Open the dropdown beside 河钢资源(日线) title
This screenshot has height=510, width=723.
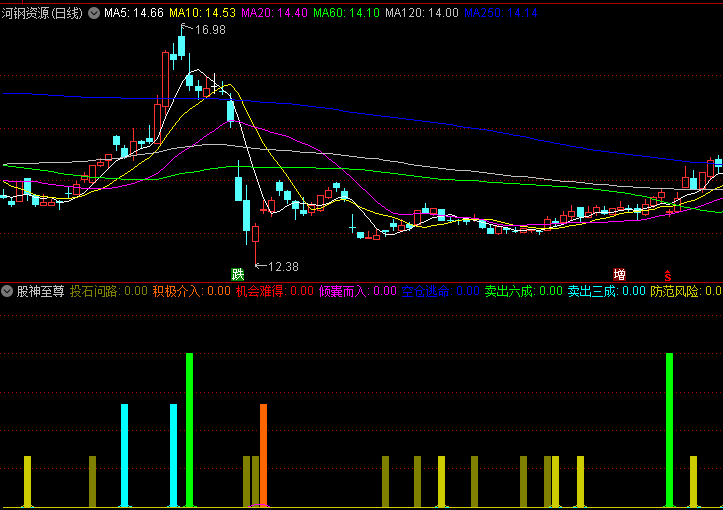94,13
